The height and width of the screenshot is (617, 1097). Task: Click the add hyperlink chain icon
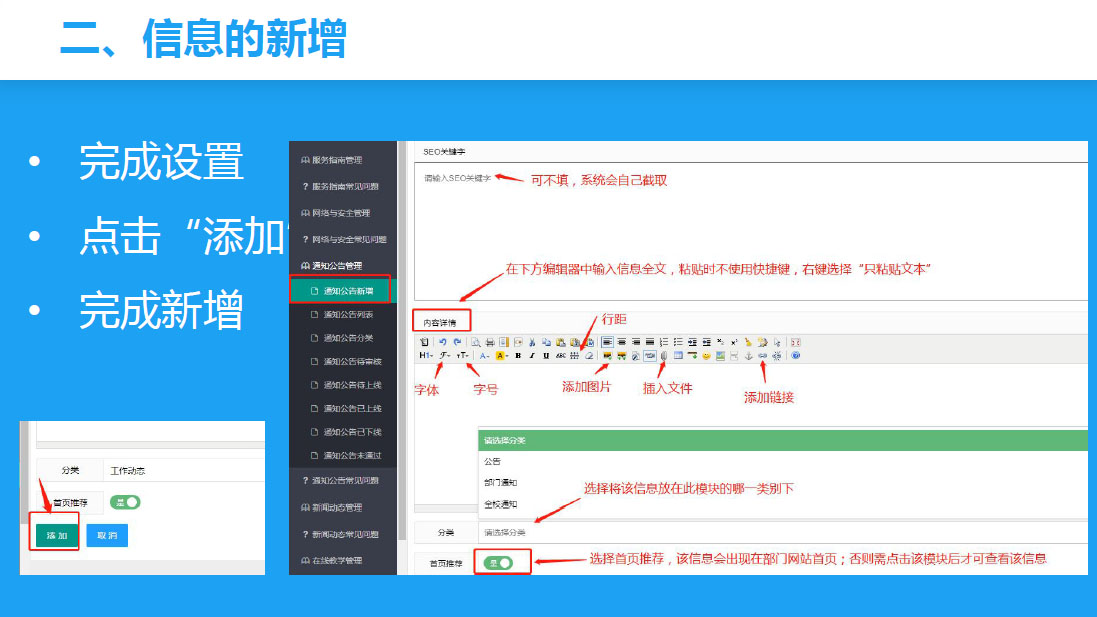coord(762,355)
